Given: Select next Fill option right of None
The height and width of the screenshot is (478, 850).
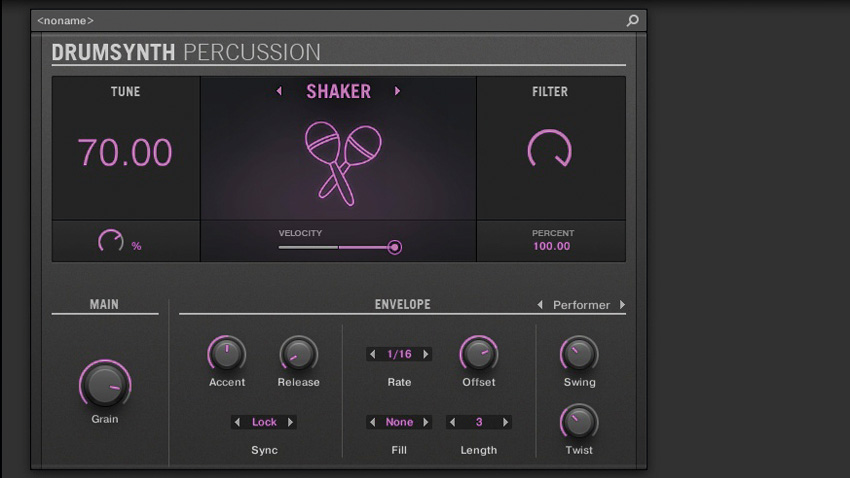Looking at the screenshot, I should (x=426, y=422).
